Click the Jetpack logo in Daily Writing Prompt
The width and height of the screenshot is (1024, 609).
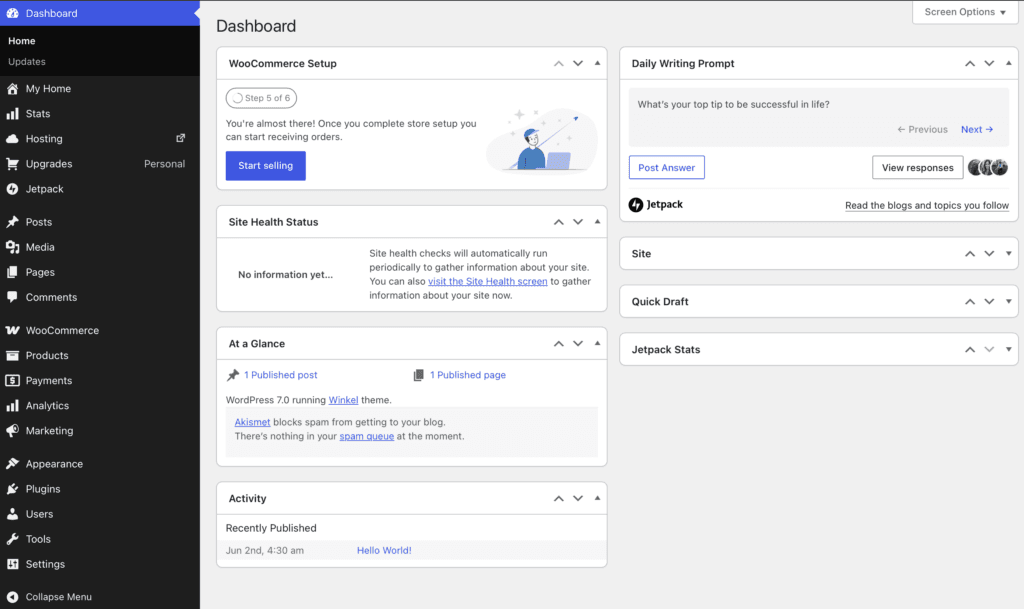coord(656,204)
